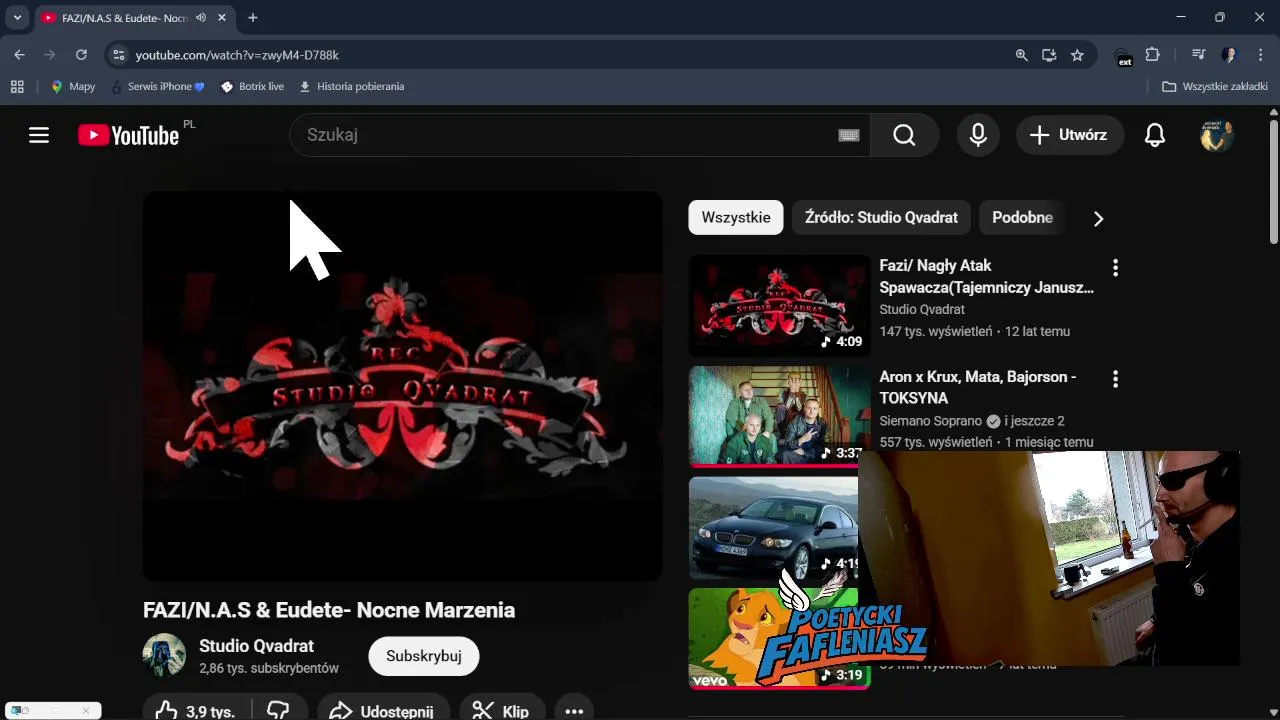Like the video (3,9 tys.)
The width and height of the screenshot is (1280, 720).
pyautogui.click(x=197, y=711)
